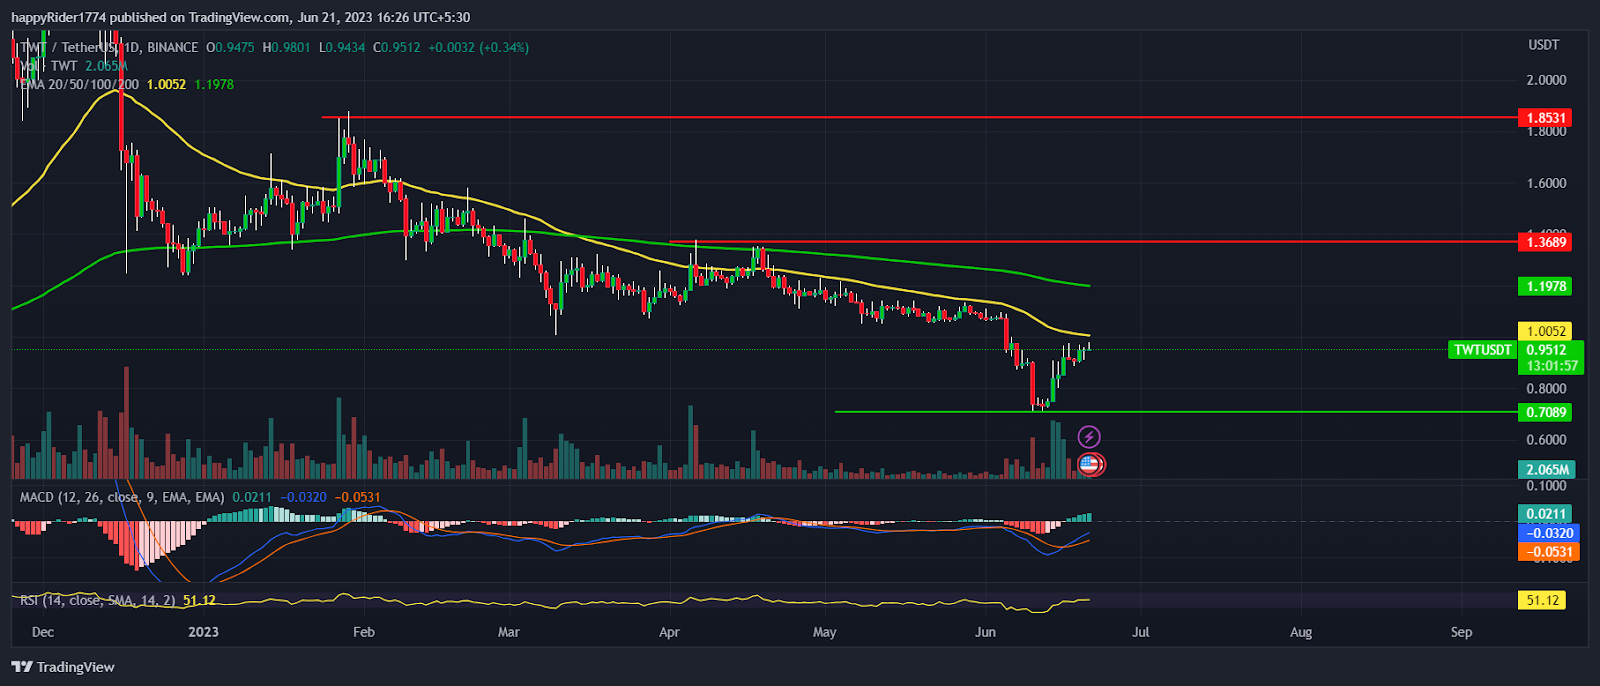Click the 2023 year label on time axis
The width and height of the screenshot is (1600, 686).
[203, 632]
